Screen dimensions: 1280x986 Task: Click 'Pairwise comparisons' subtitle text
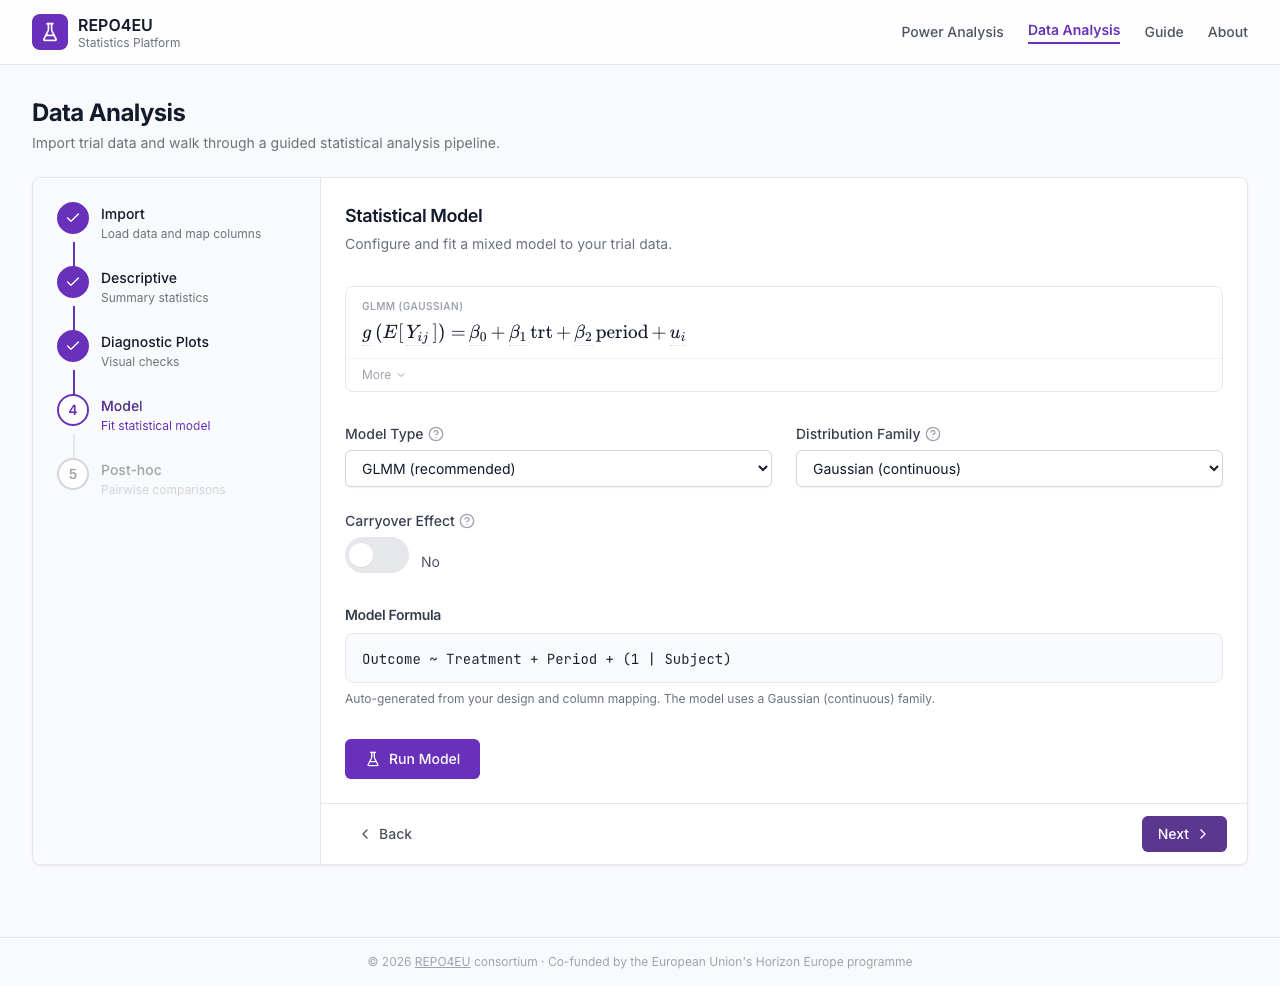(163, 490)
